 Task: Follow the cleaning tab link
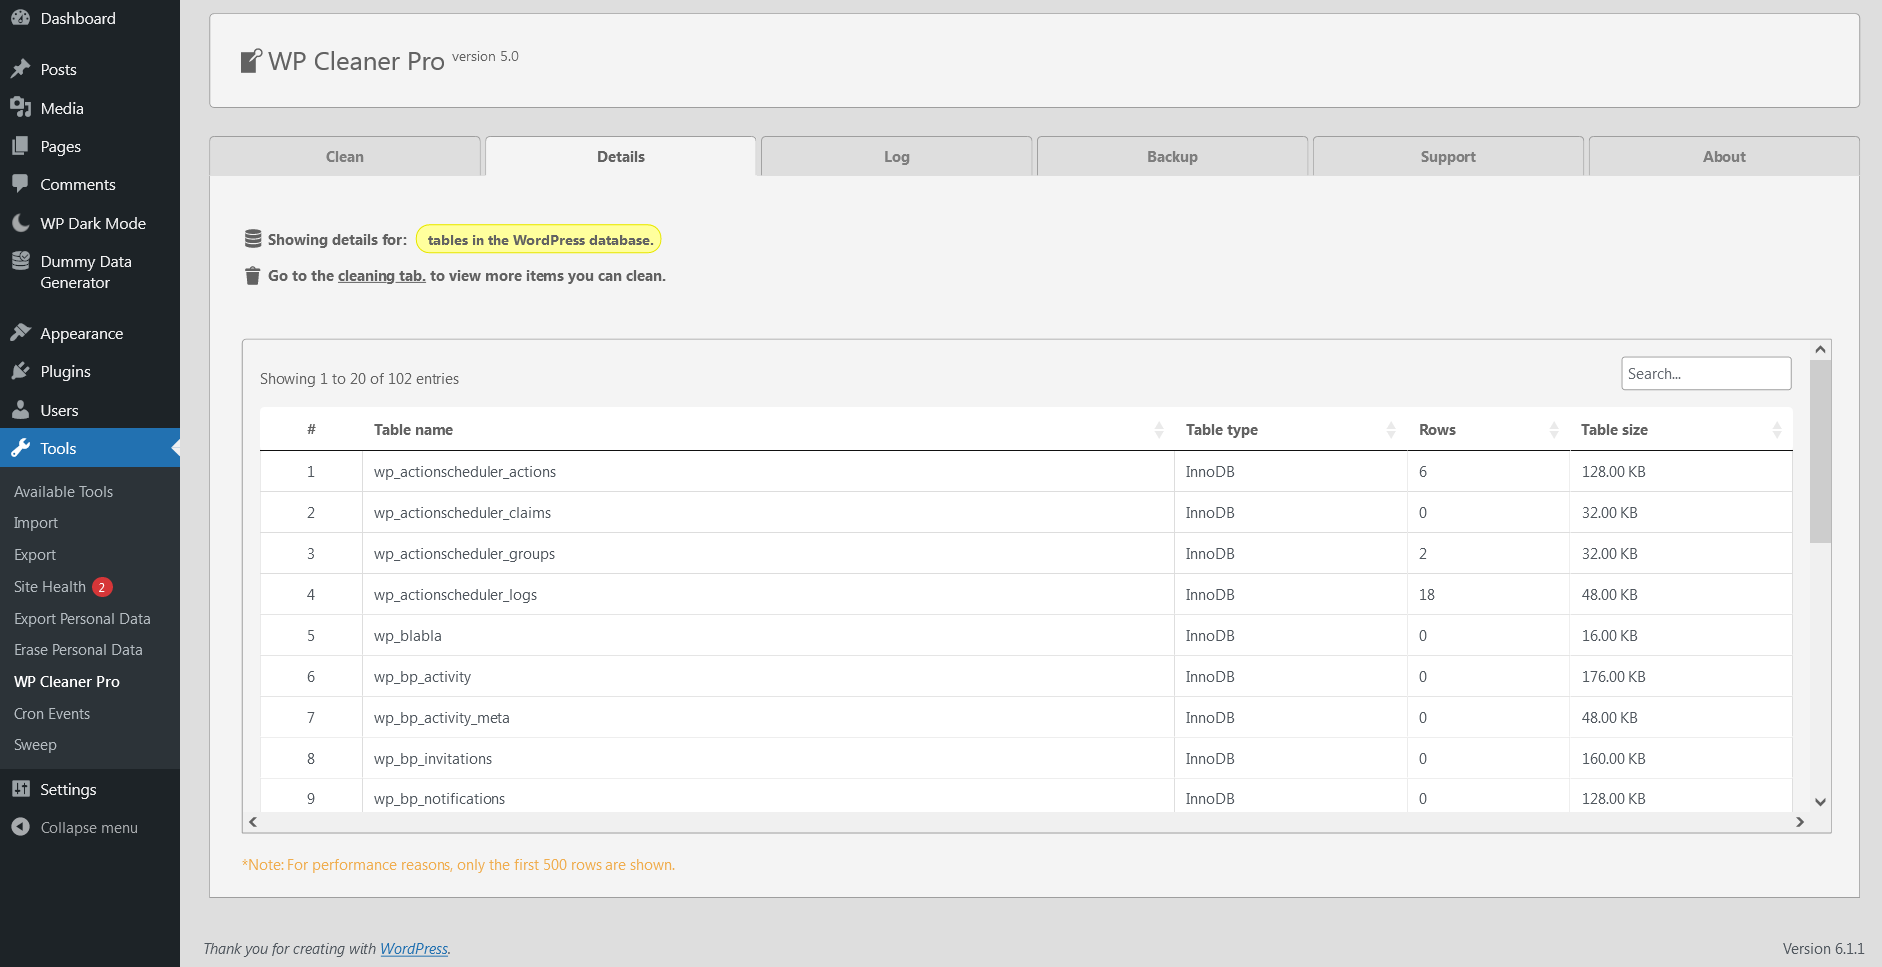coord(381,276)
